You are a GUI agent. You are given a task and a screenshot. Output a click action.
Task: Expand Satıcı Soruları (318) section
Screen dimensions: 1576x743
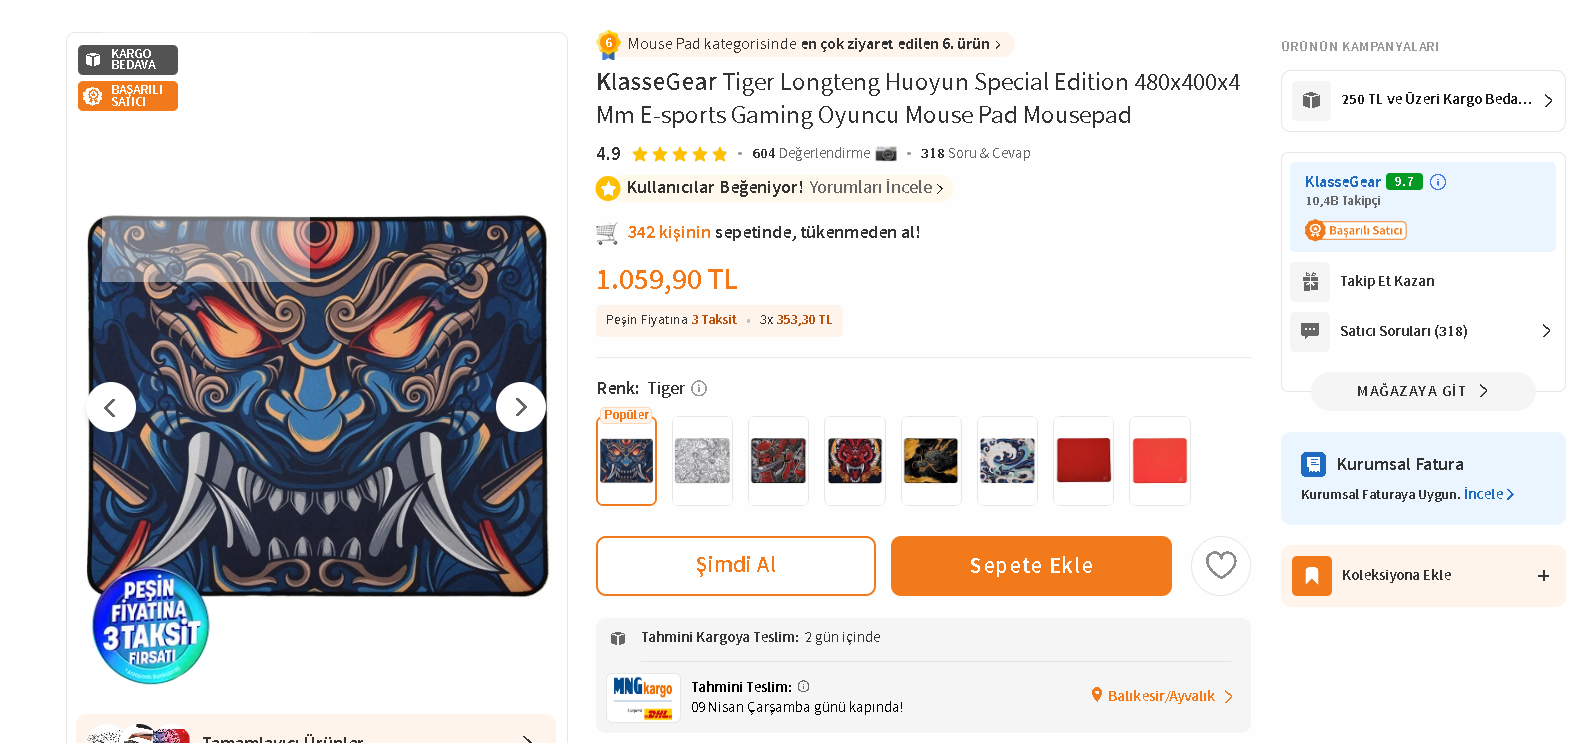pyautogui.click(x=1545, y=331)
